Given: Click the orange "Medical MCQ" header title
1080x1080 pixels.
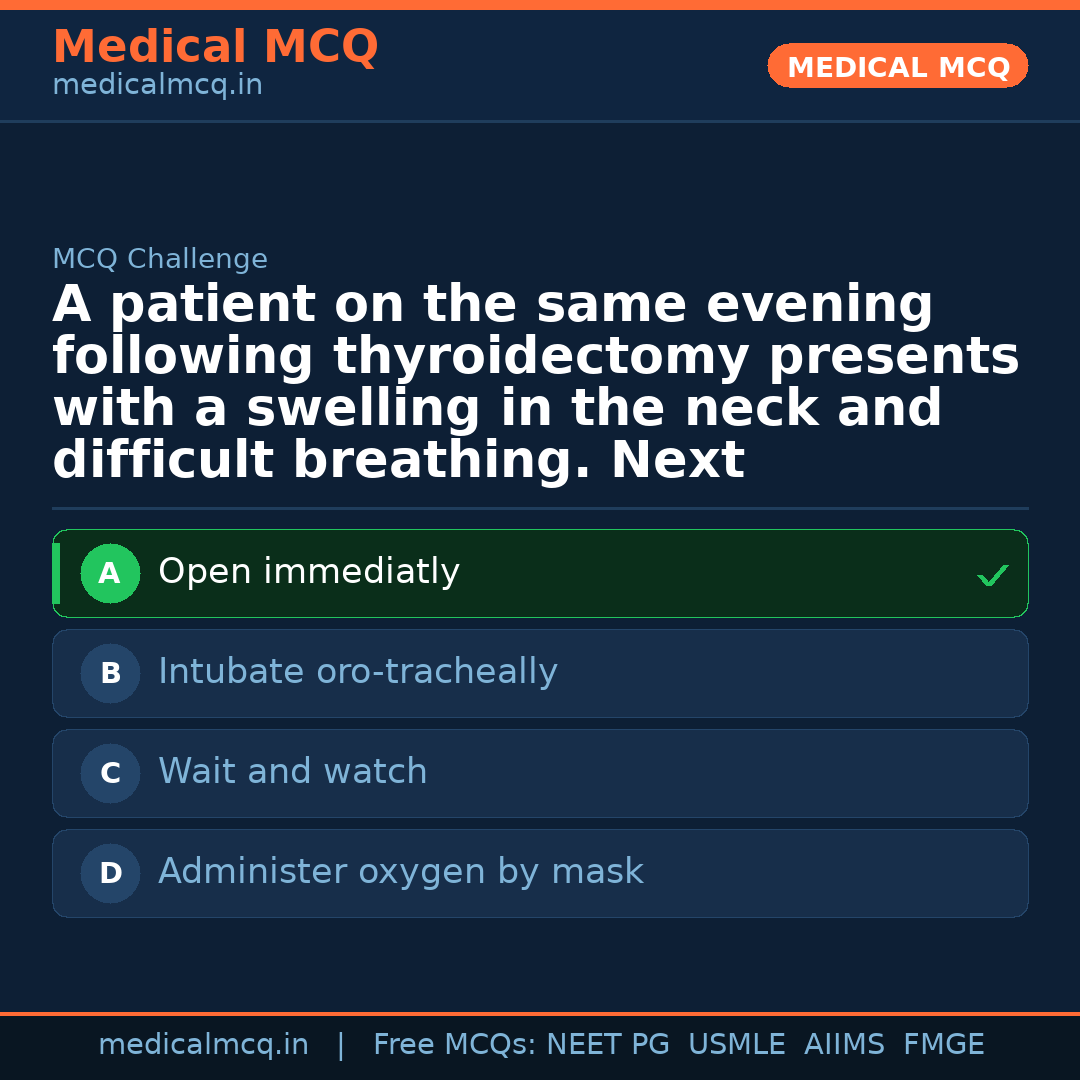Looking at the screenshot, I should click(x=215, y=47).
